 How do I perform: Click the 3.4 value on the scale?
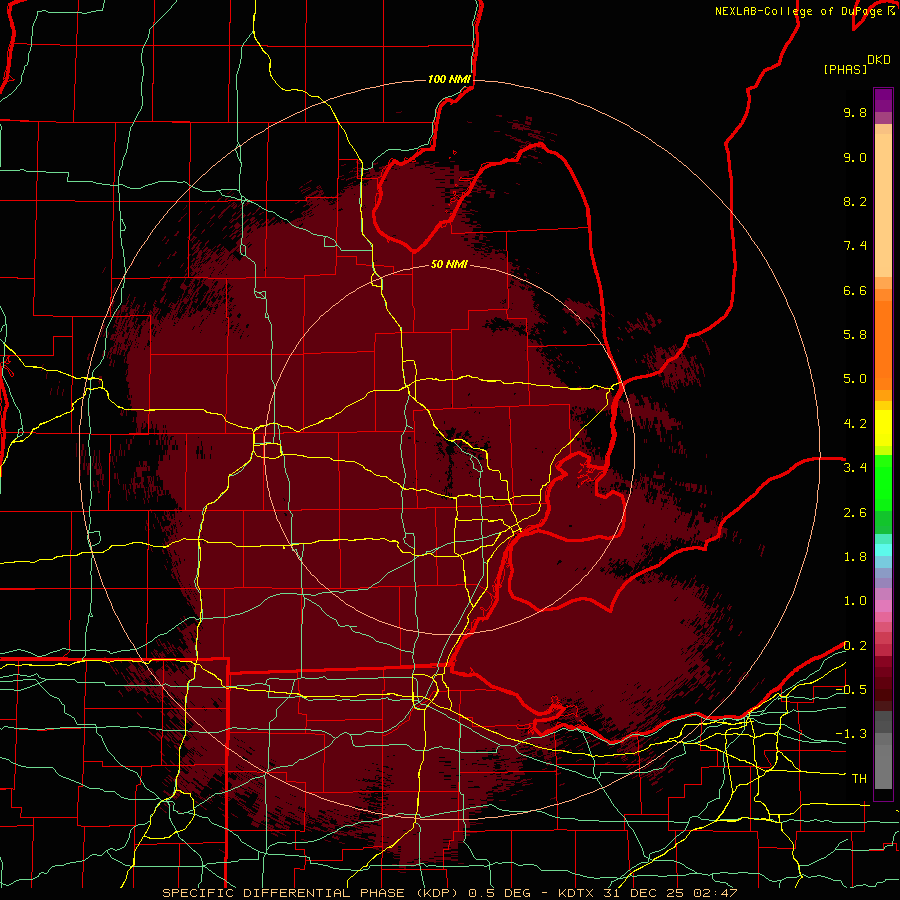[x=855, y=468]
